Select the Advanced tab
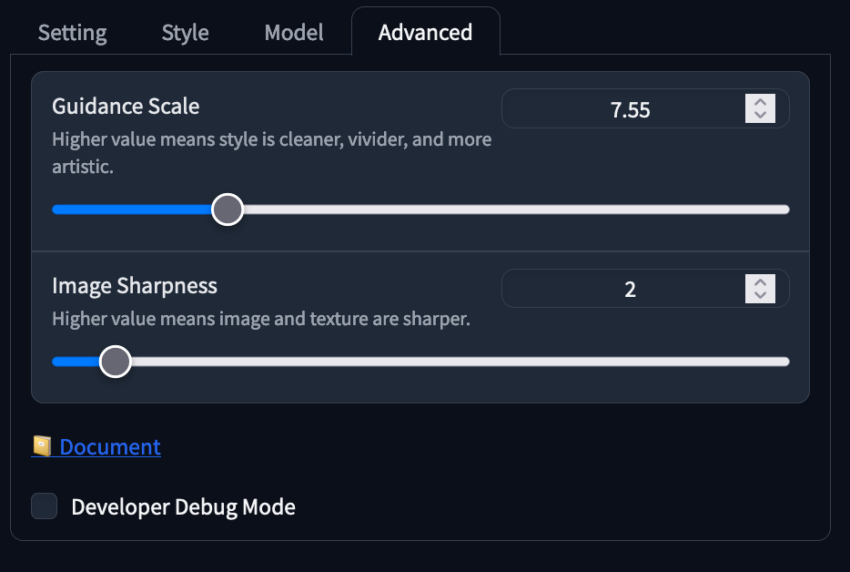Screen dimensions: 850x572 [425, 33]
